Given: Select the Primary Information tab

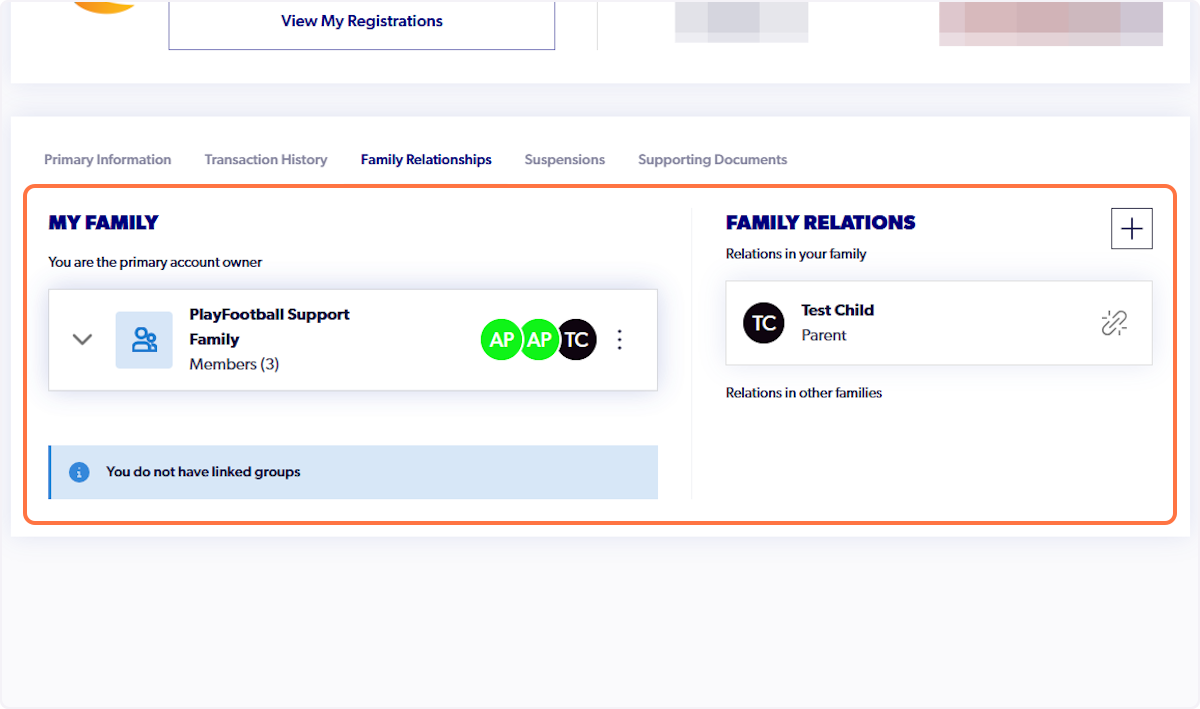Looking at the screenshot, I should [x=107, y=159].
